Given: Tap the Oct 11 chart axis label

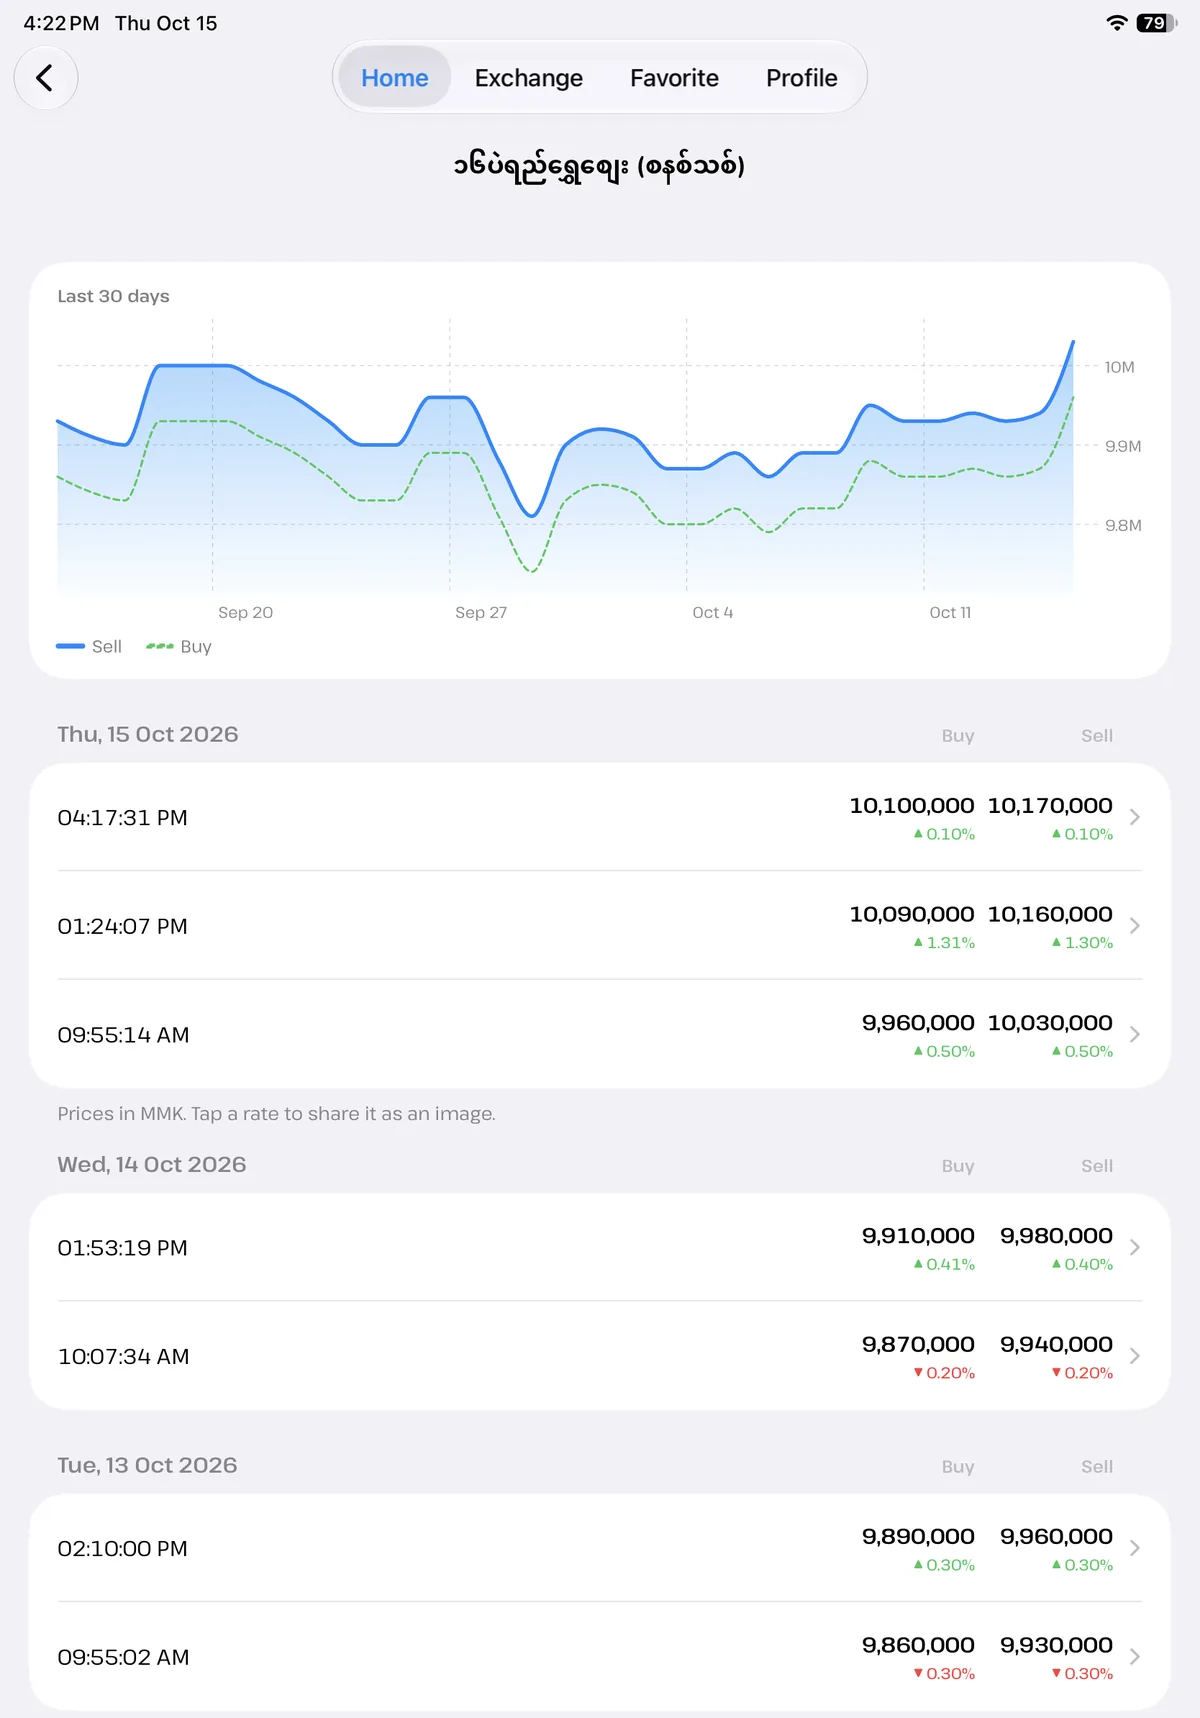Looking at the screenshot, I should click(x=950, y=613).
